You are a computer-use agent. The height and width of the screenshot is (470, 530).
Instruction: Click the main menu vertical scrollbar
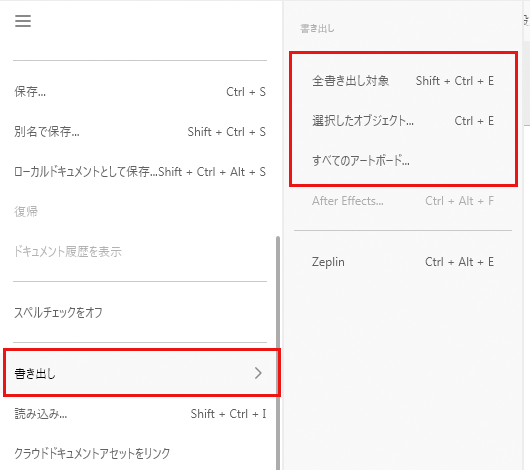click(278, 352)
